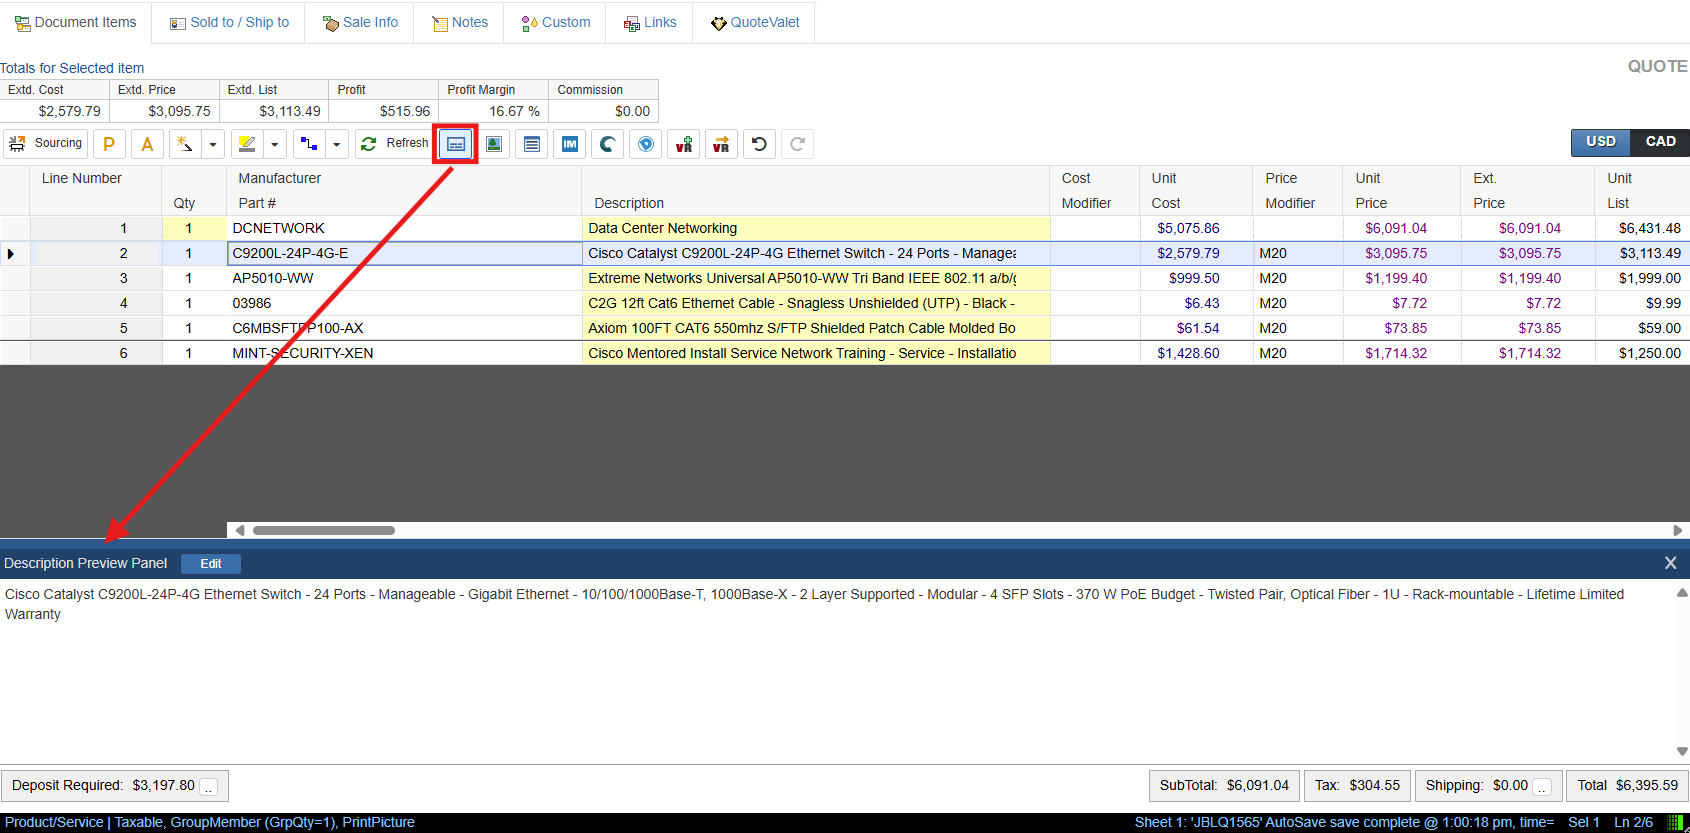Screen dimensions: 1690x833
Task: Click the Ingram Micro IM icon
Action: click(x=570, y=144)
